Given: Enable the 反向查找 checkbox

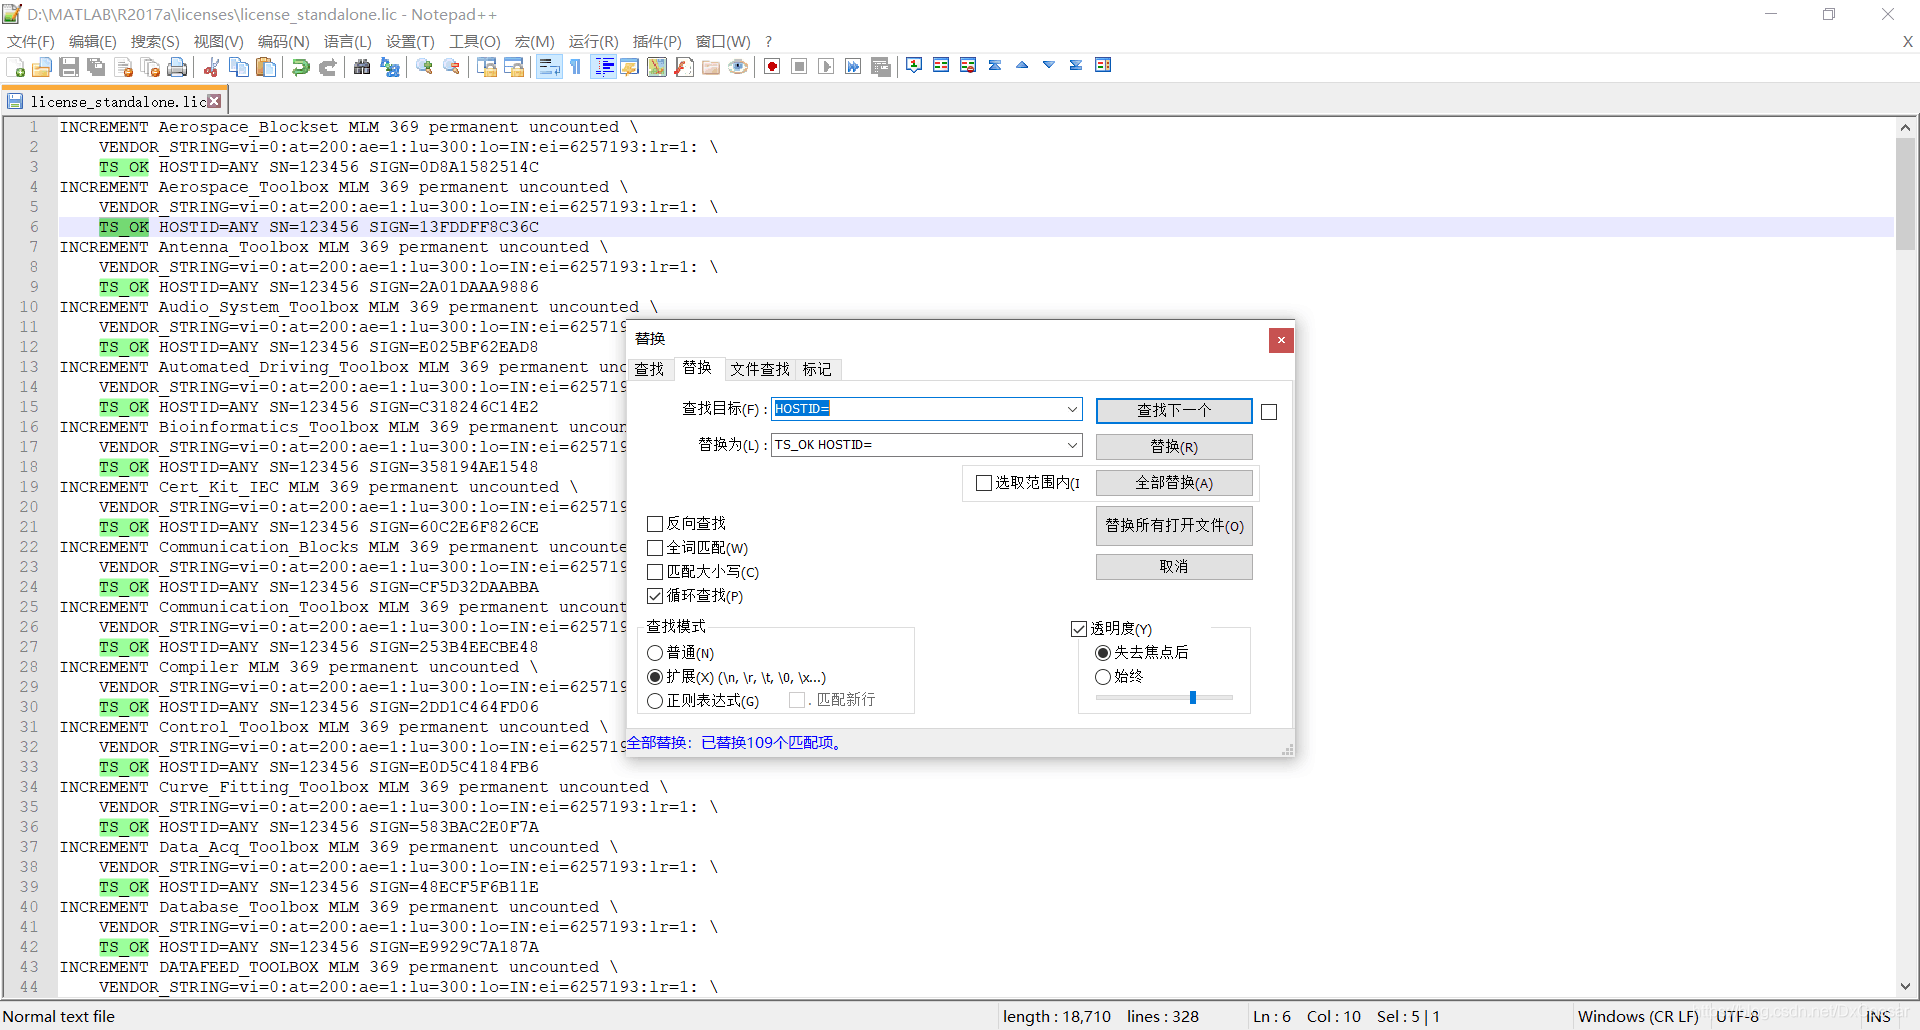Looking at the screenshot, I should [x=655, y=524].
